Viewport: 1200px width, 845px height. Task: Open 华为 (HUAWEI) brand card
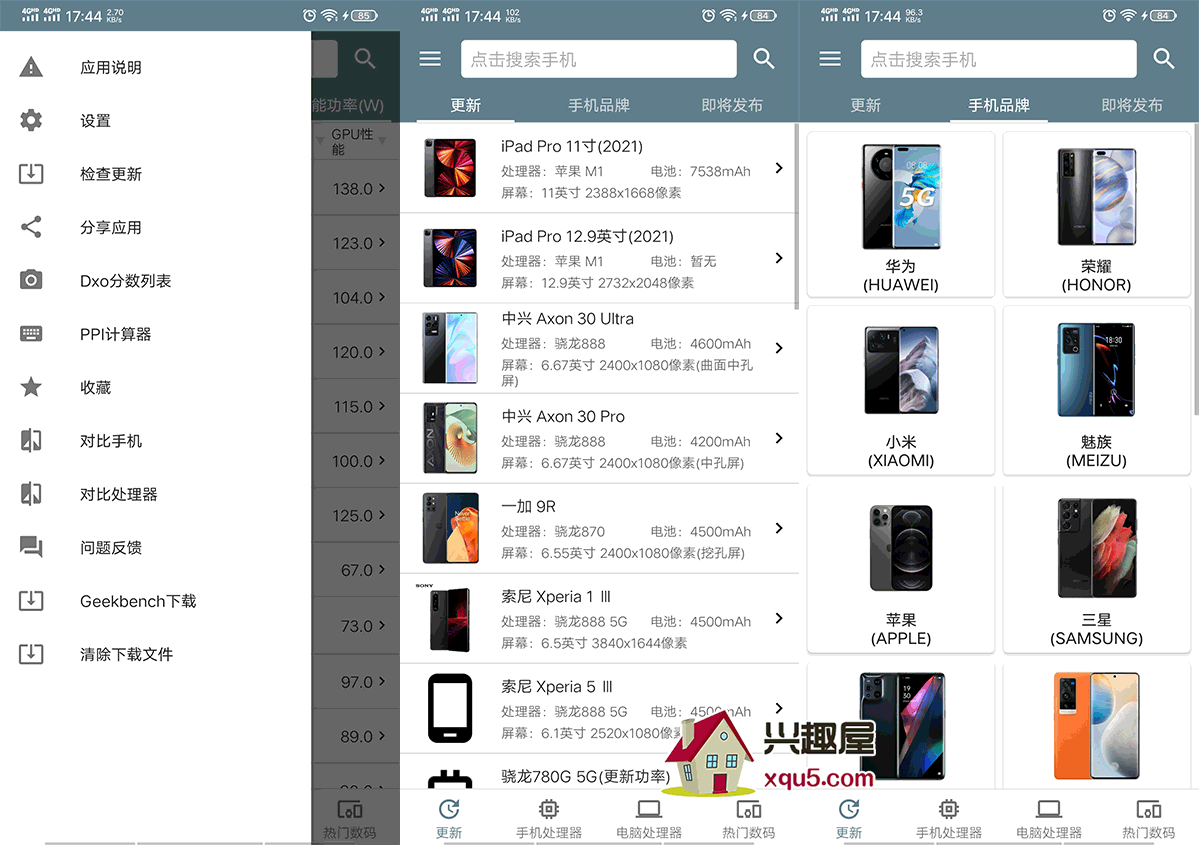[901, 214]
